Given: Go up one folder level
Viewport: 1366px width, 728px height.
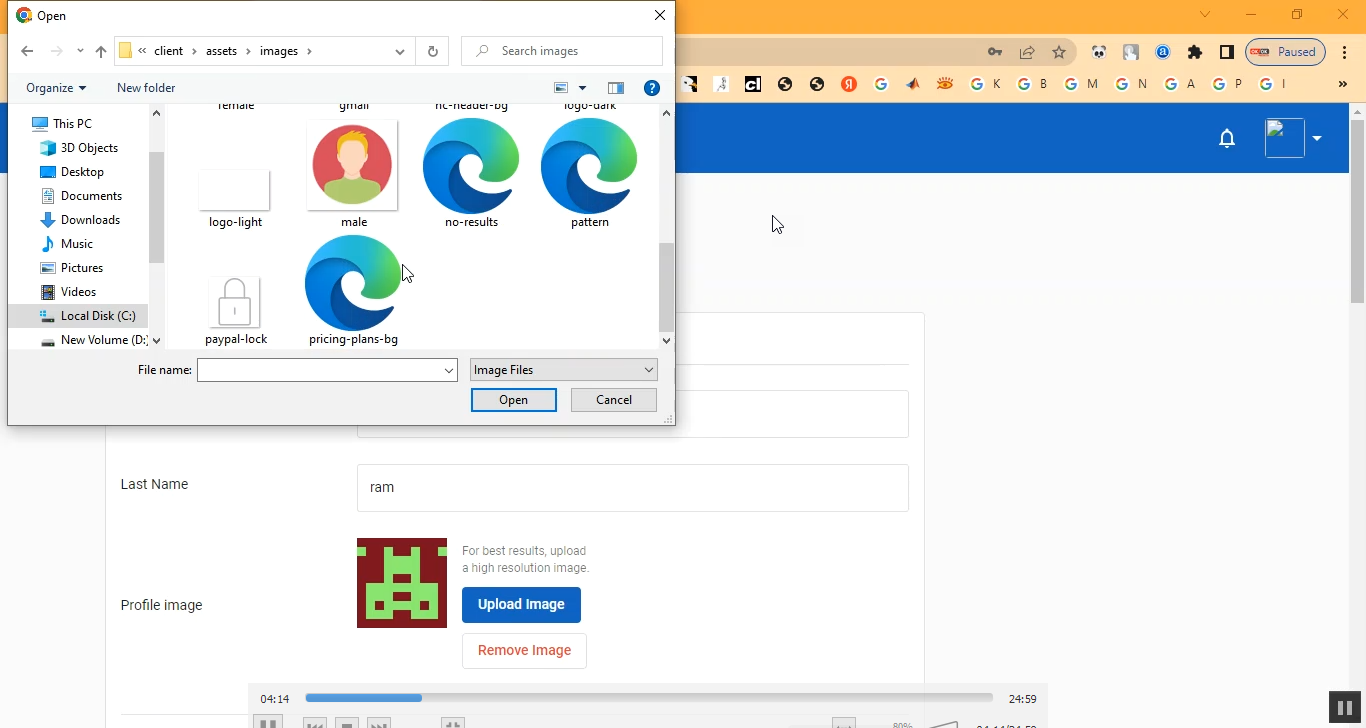Looking at the screenshot, I should 101,51.
